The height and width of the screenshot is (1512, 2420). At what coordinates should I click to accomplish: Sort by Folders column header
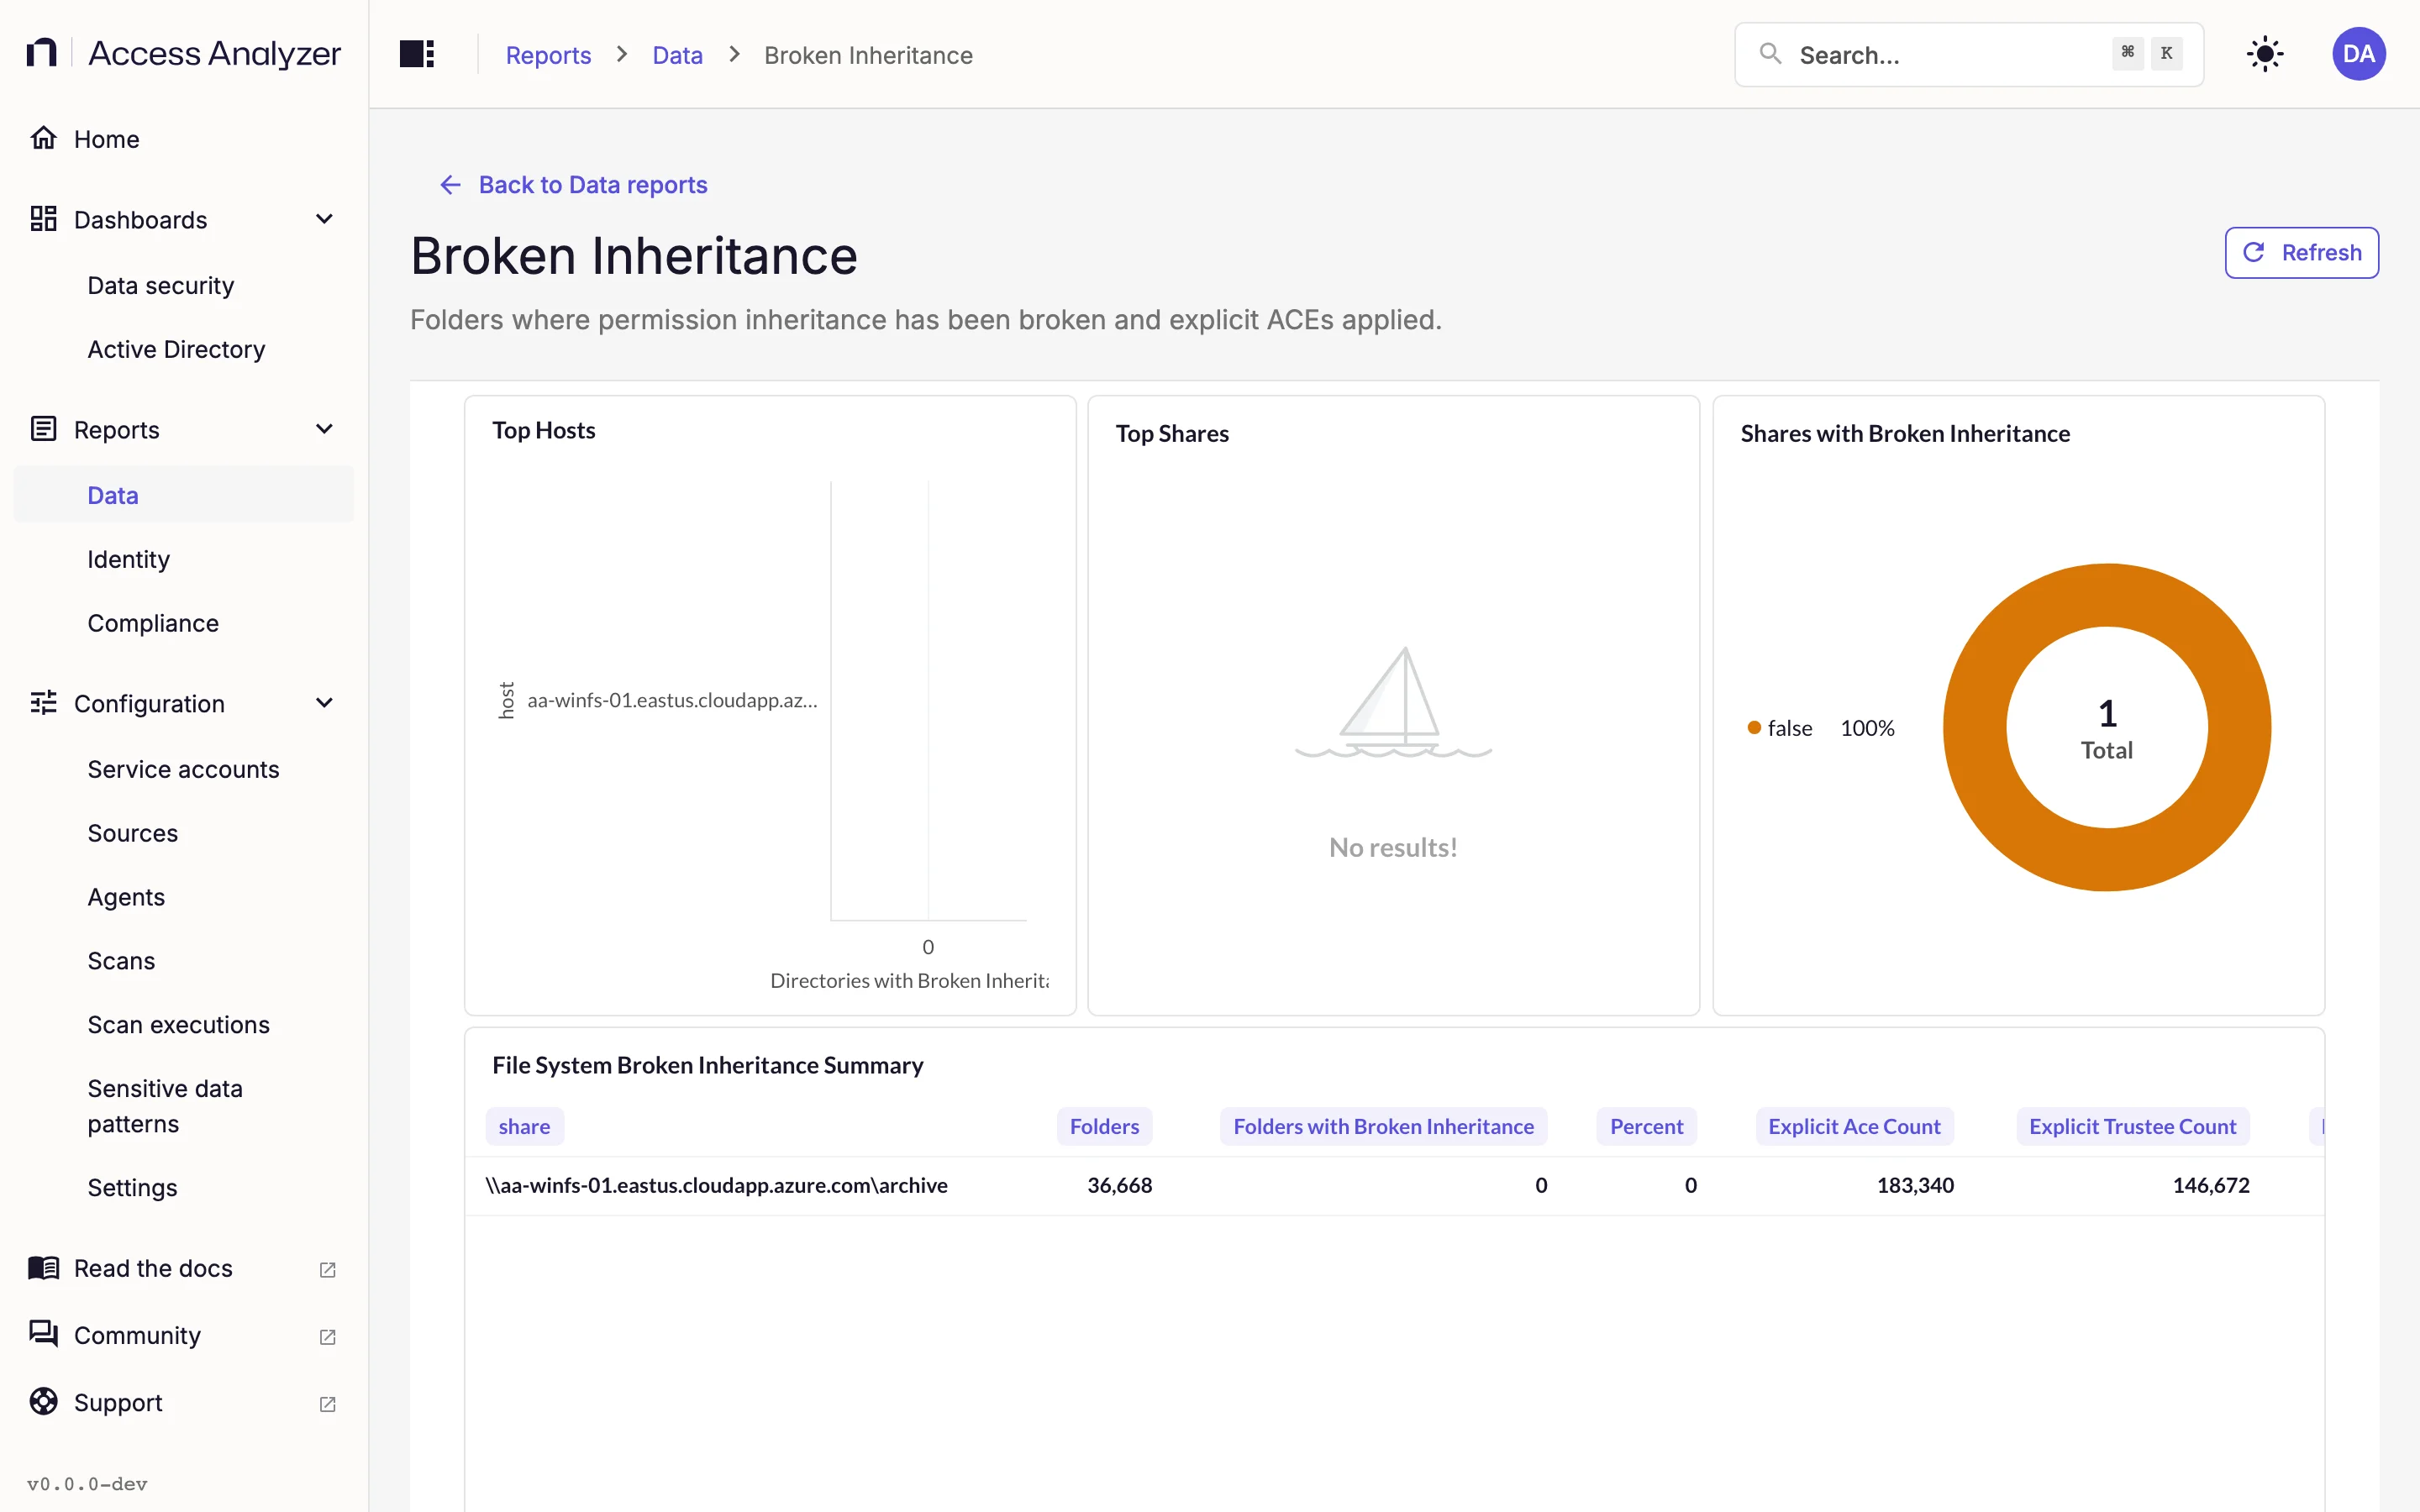(x=1104, y=1126)
